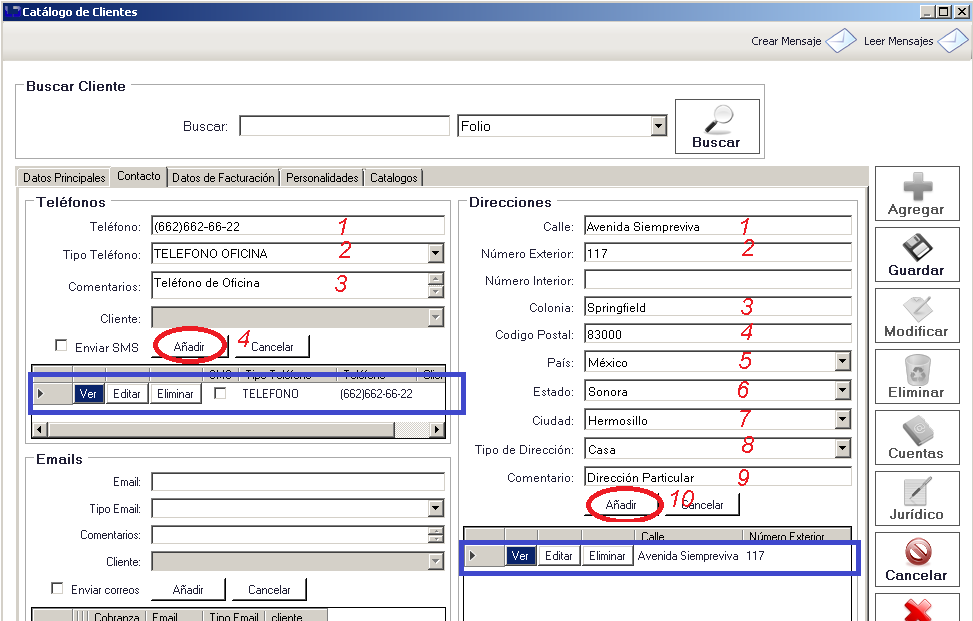
Task: Click Eliminar in the Avenida Siempreviva row
Action: pos(607,555)
